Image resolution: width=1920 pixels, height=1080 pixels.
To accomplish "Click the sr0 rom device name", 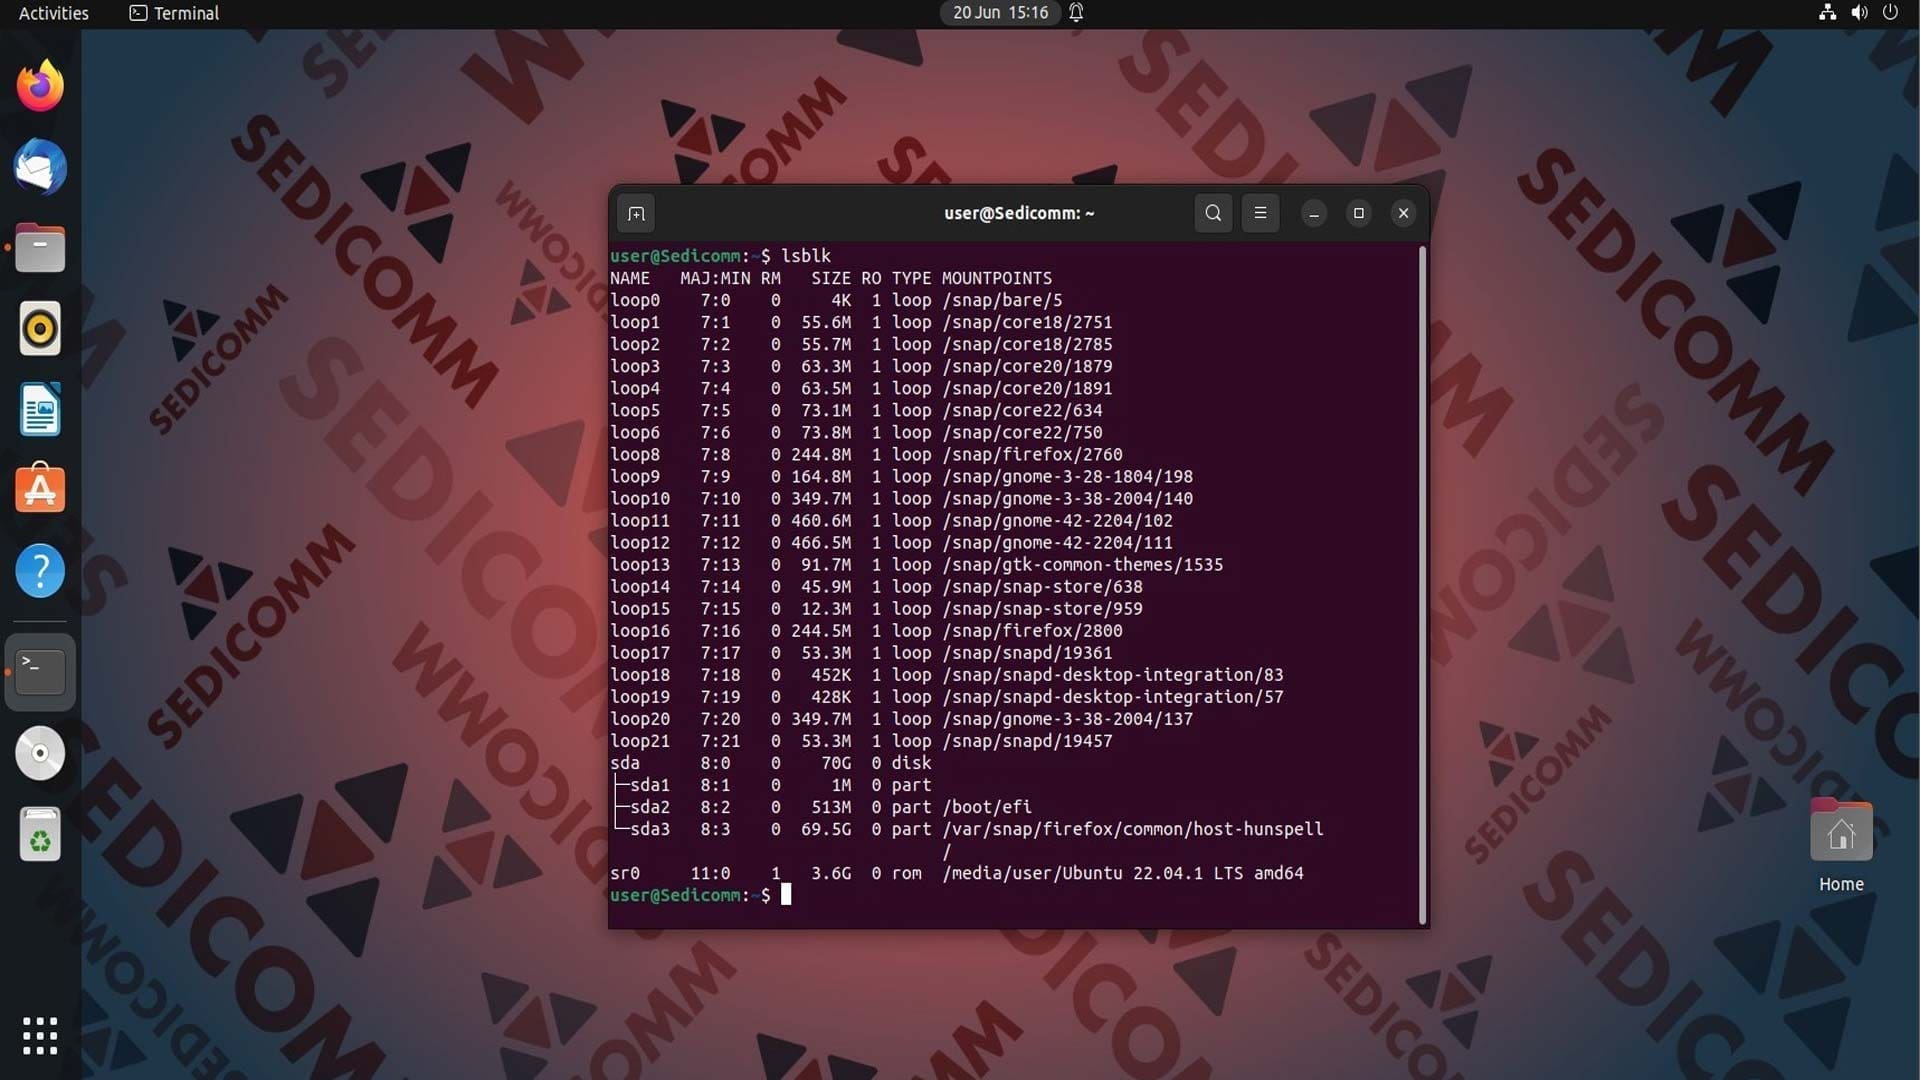I will [625, 873].
